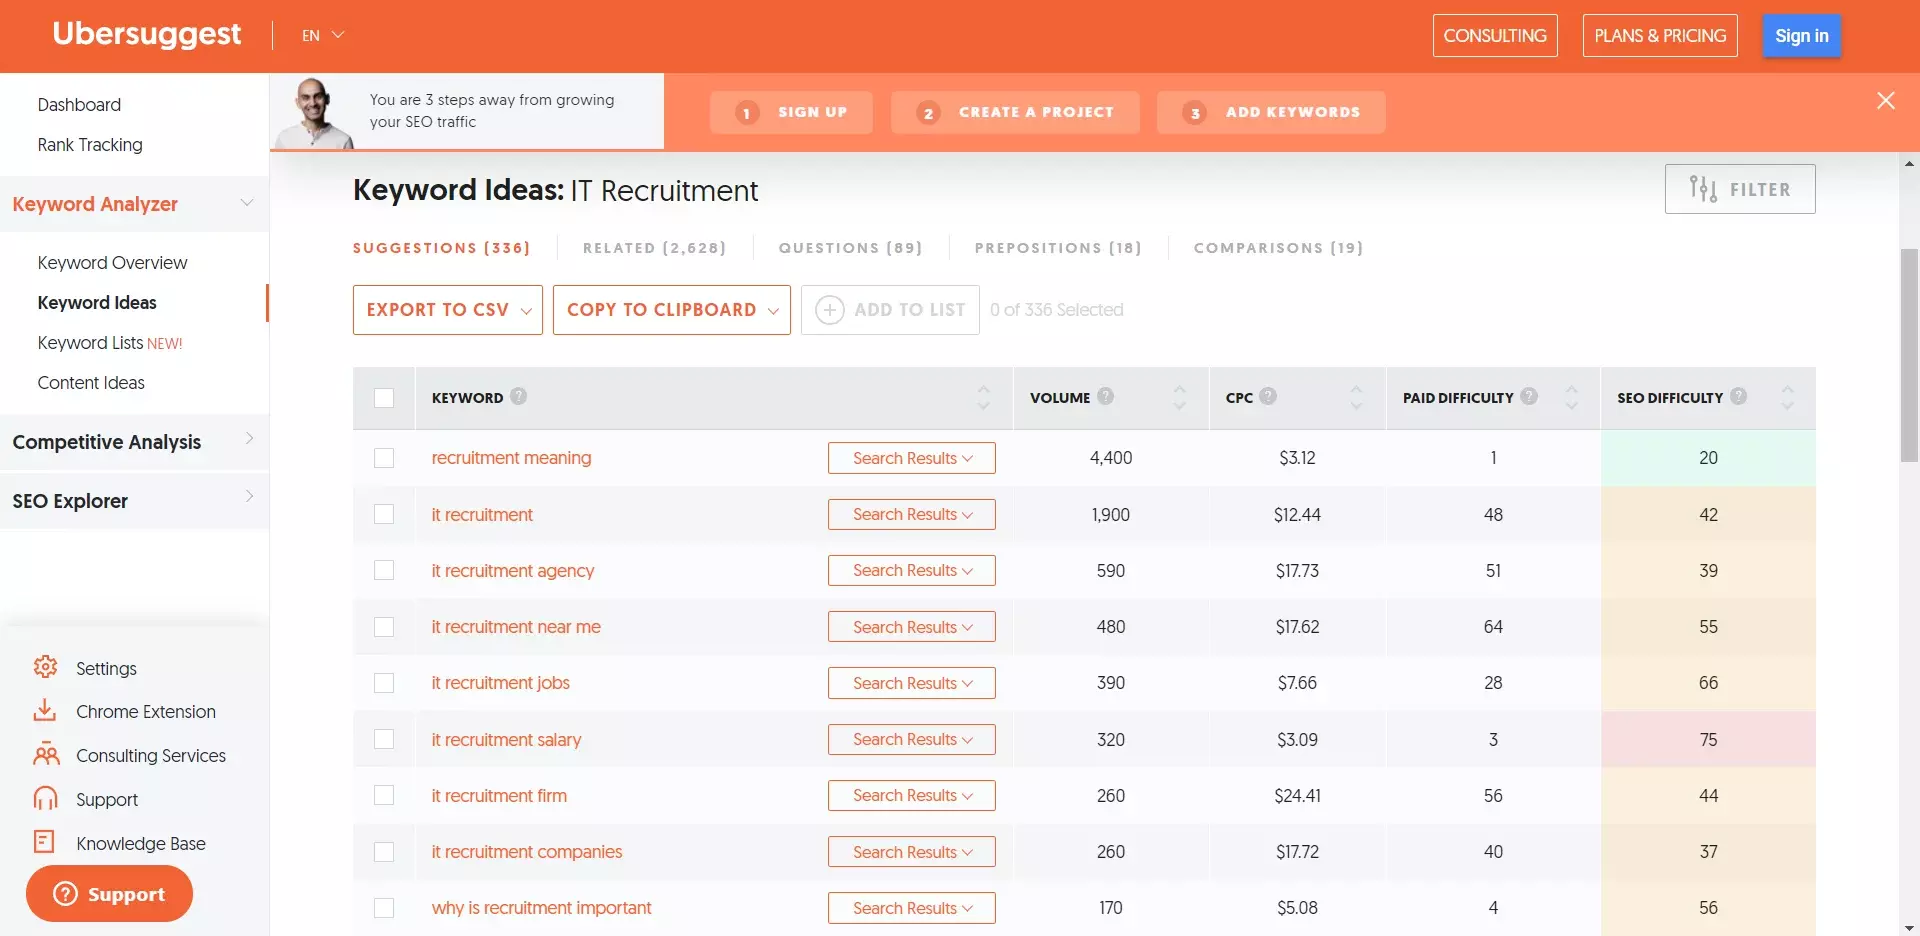Screen dimensions: 1920x936
Task: Select the Suggestions (336) tab
Action: pos(441,248)
